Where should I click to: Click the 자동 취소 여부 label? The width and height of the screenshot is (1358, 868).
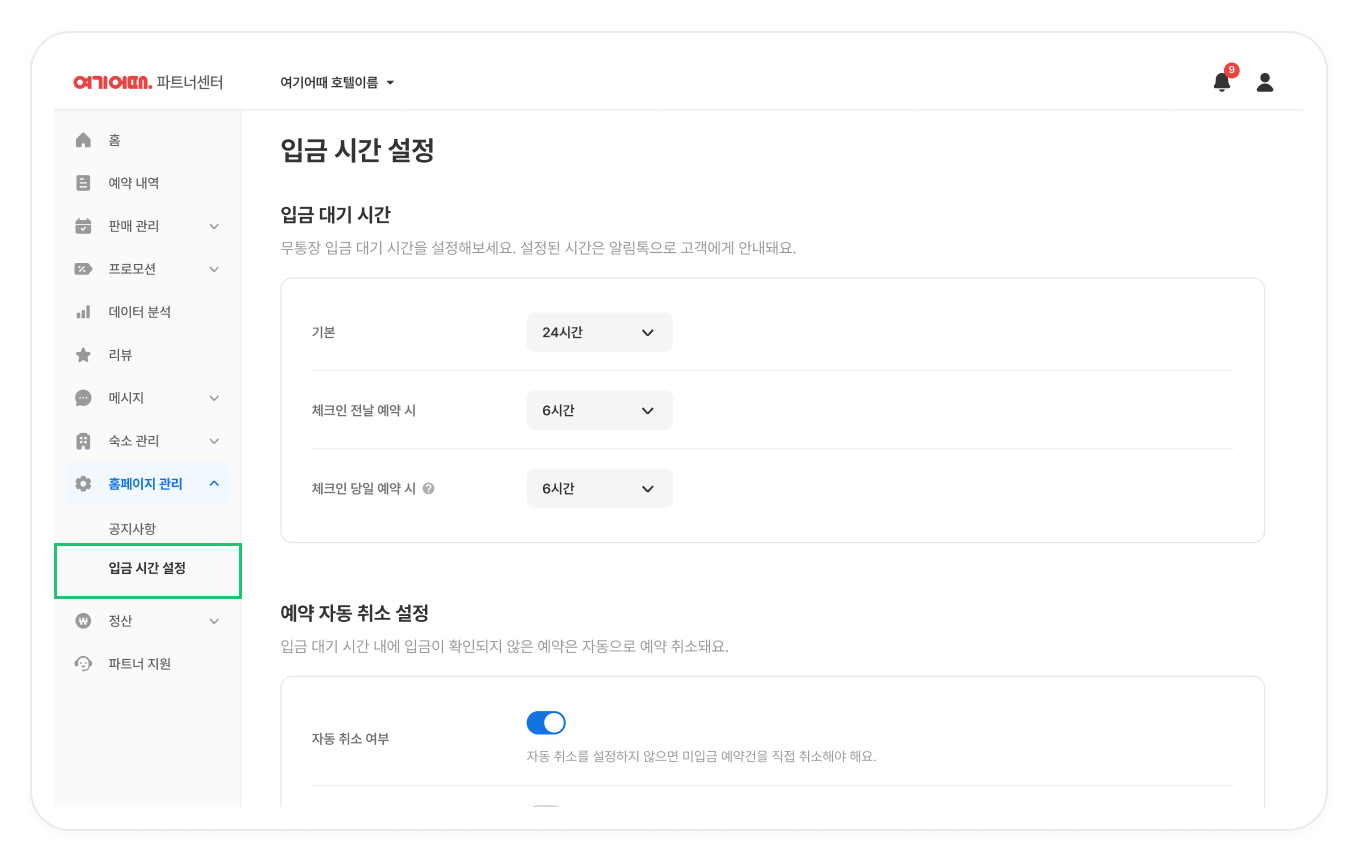point(350,739)
